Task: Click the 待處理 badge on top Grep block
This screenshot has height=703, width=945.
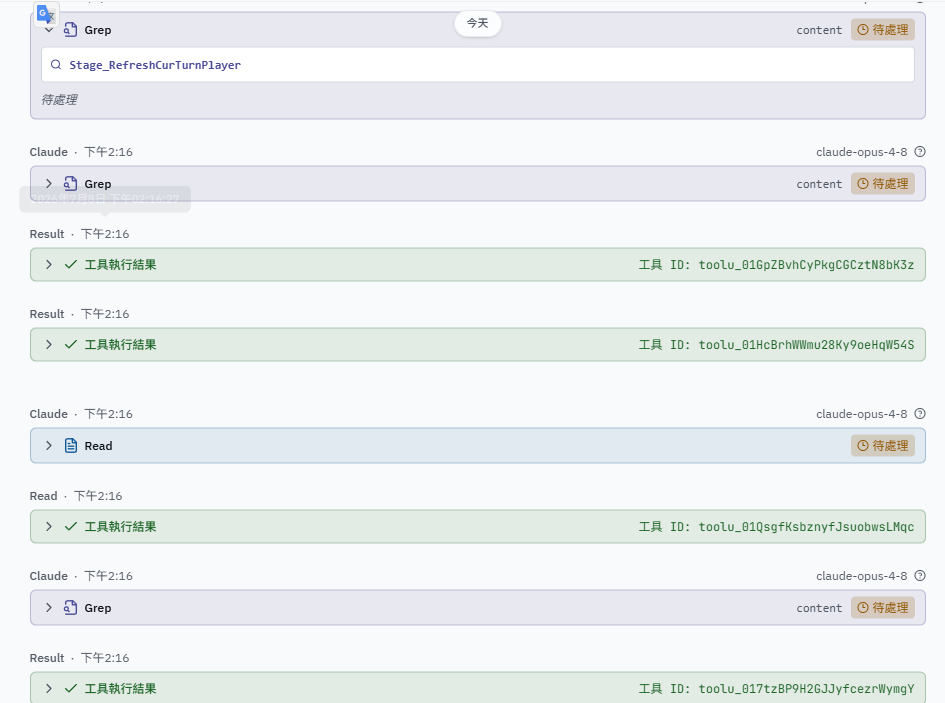Action: click(882, 30)
